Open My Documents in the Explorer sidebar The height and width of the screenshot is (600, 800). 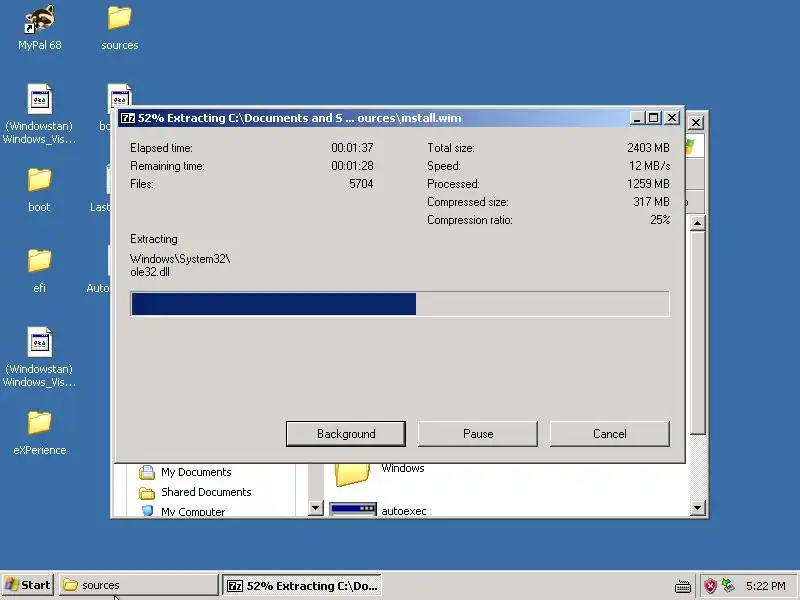click(x=185, y=472)
